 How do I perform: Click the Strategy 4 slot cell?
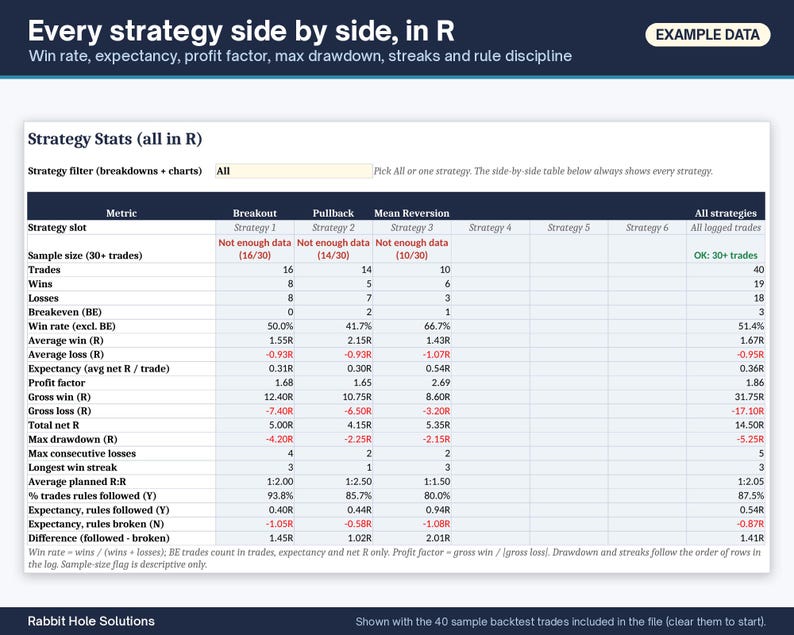point(490,227)
